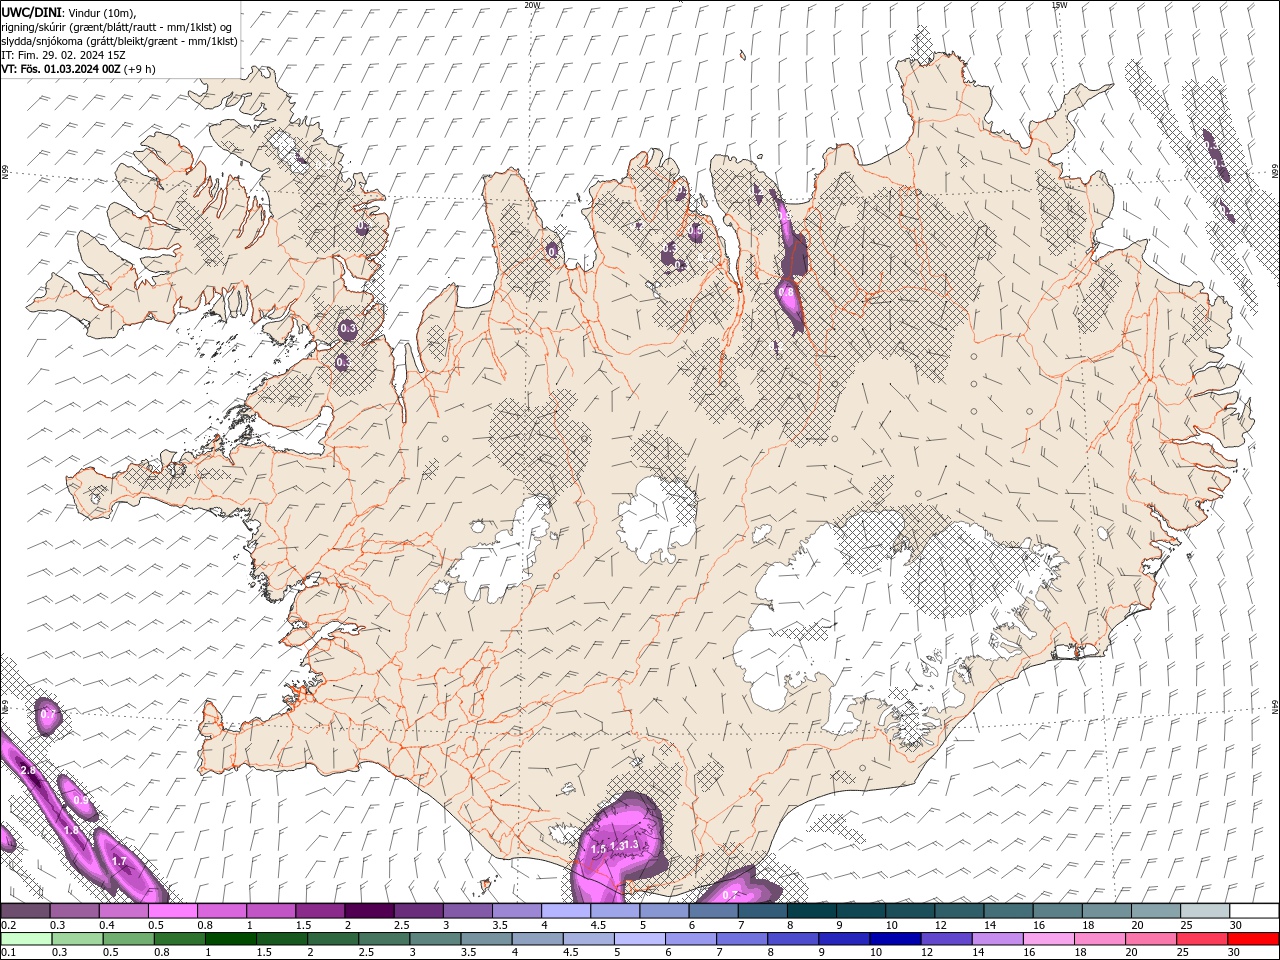
Task: Click the 'VT: Fös. 01.03.2024 00Z' valid time
Action: [x=61, y=69]
